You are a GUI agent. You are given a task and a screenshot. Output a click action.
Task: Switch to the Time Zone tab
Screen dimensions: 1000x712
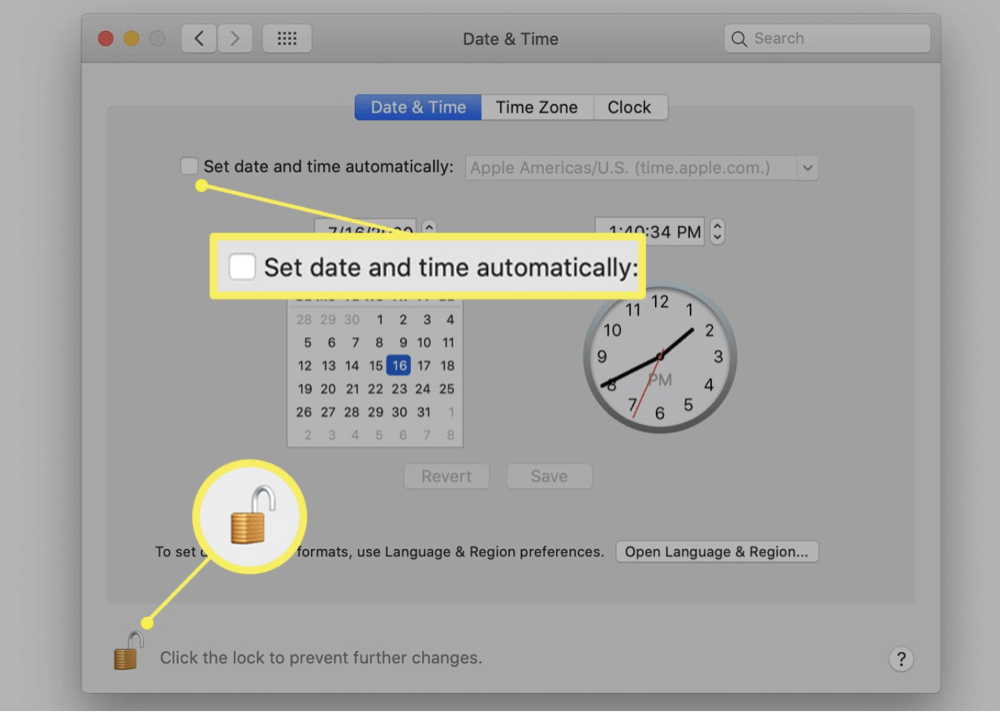pos(537,106)
